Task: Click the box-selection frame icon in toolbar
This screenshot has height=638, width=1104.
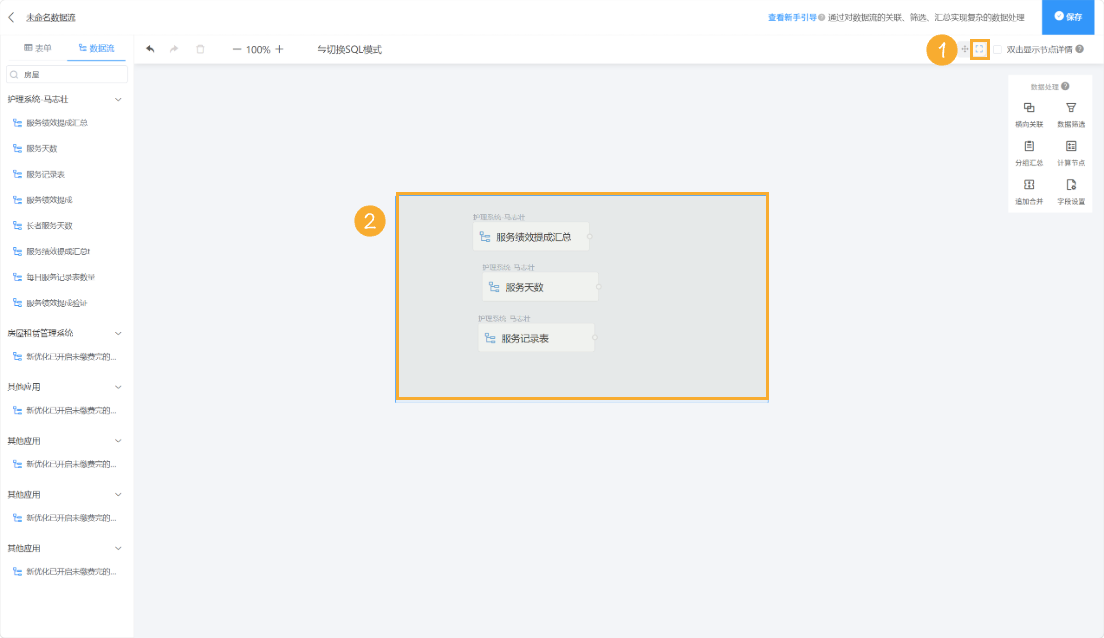Action: coord(979,49)
